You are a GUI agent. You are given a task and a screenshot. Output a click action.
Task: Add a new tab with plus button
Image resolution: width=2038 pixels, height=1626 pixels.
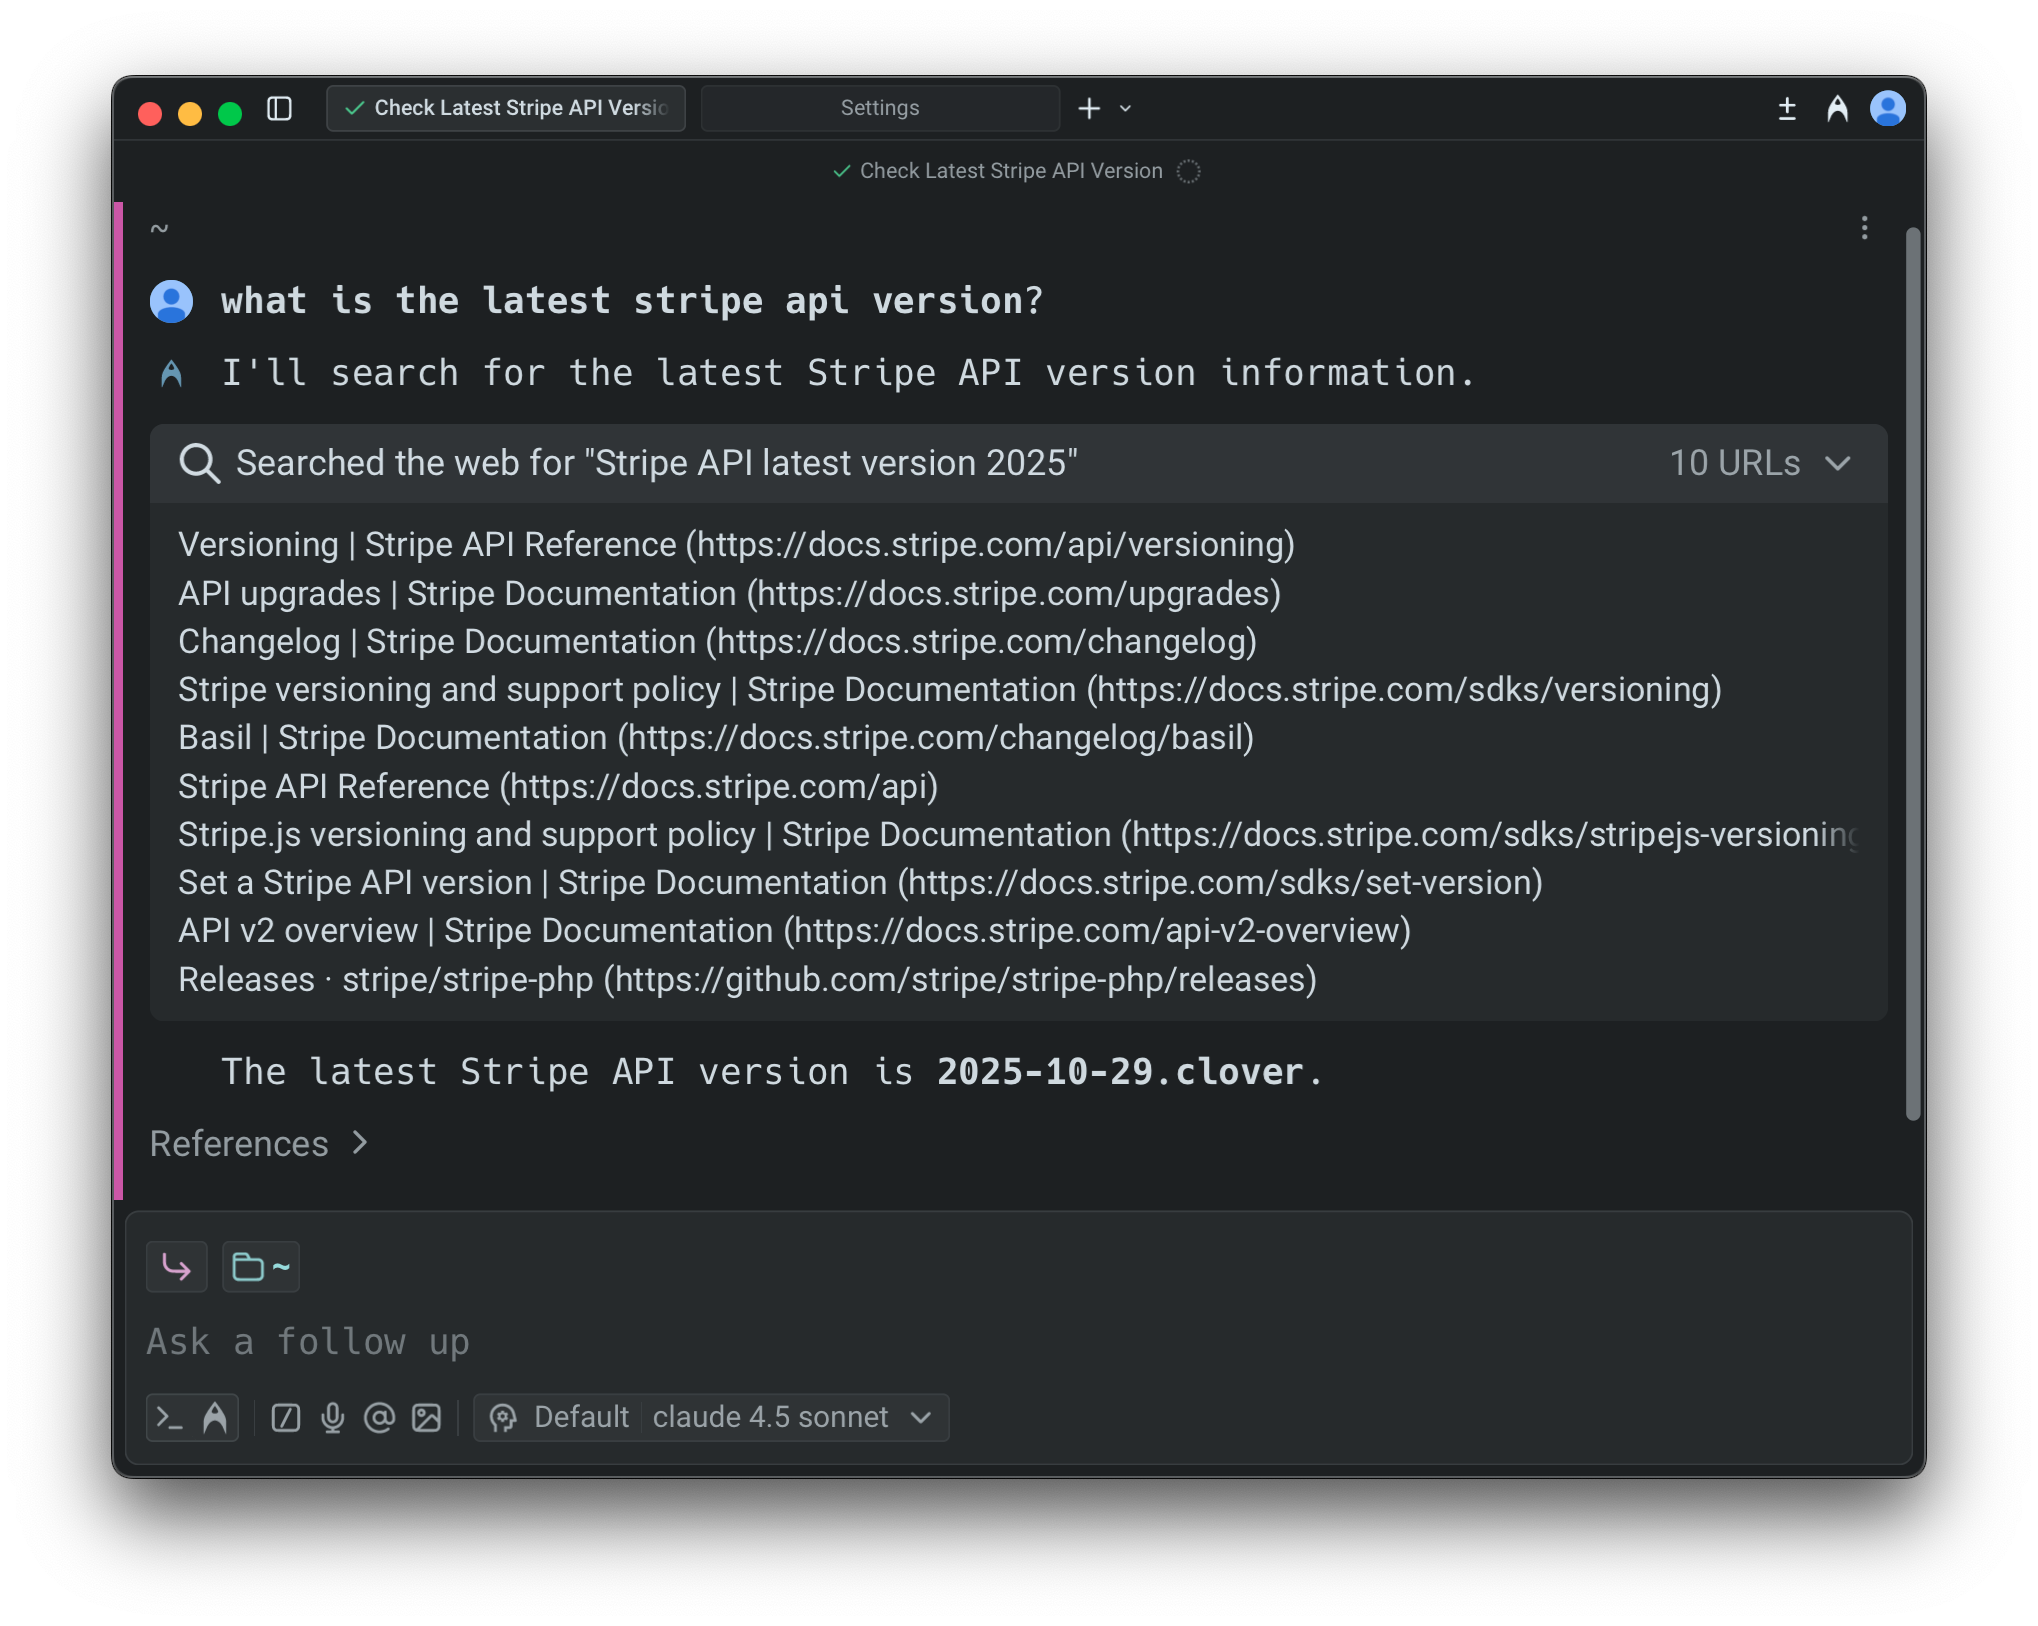pyautogui.click(x=1089, y=108)
